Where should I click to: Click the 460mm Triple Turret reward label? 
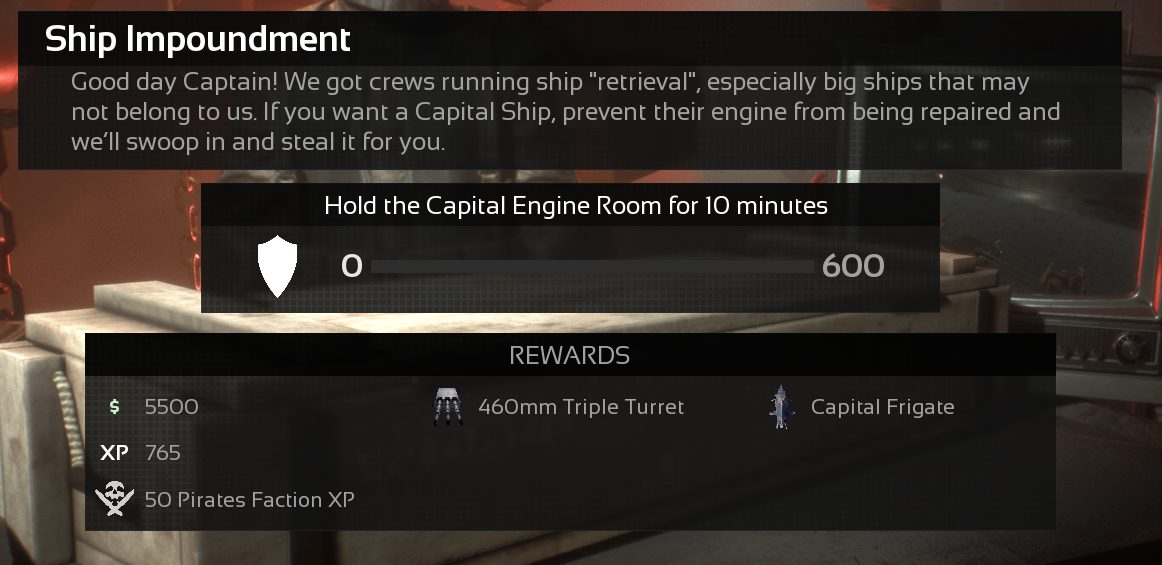coord(581,407)
